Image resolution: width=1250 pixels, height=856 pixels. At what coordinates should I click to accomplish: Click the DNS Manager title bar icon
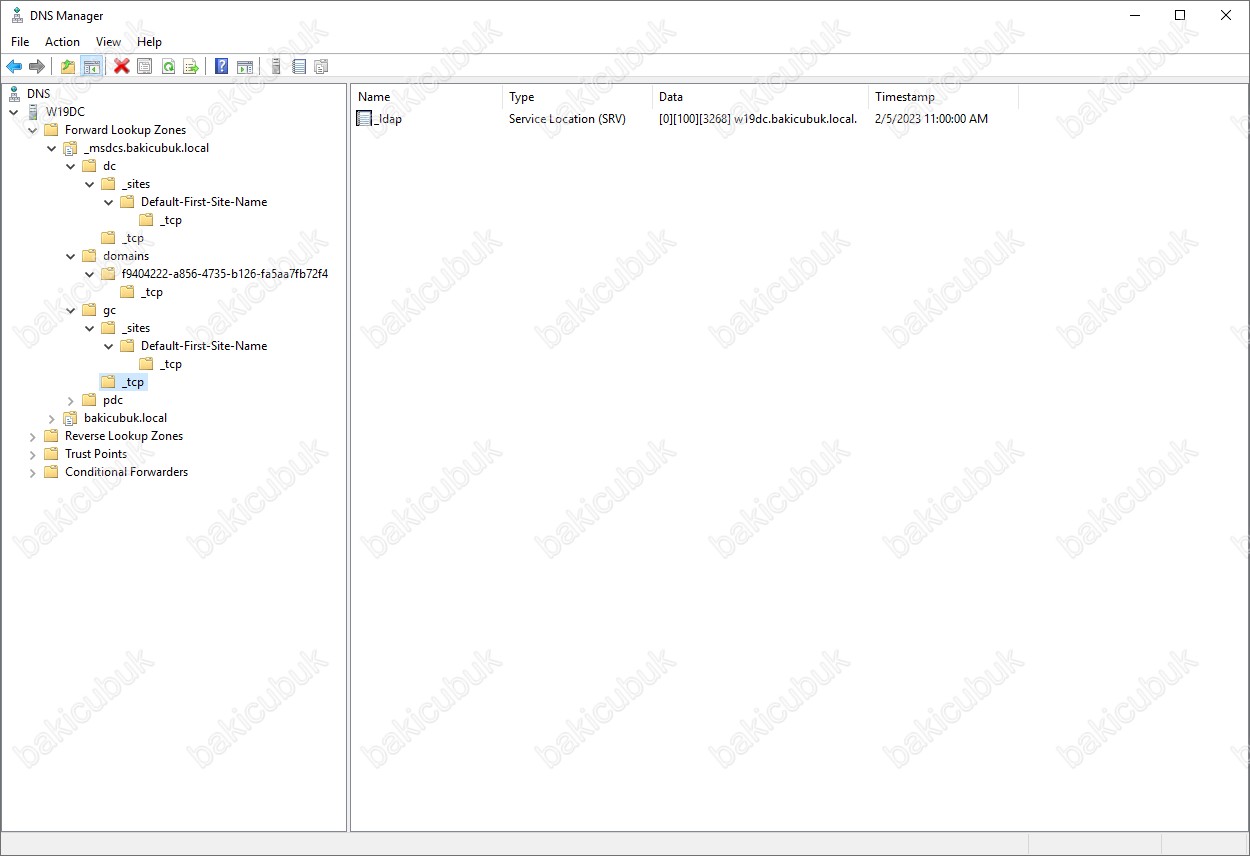click(x=17, y=15)
